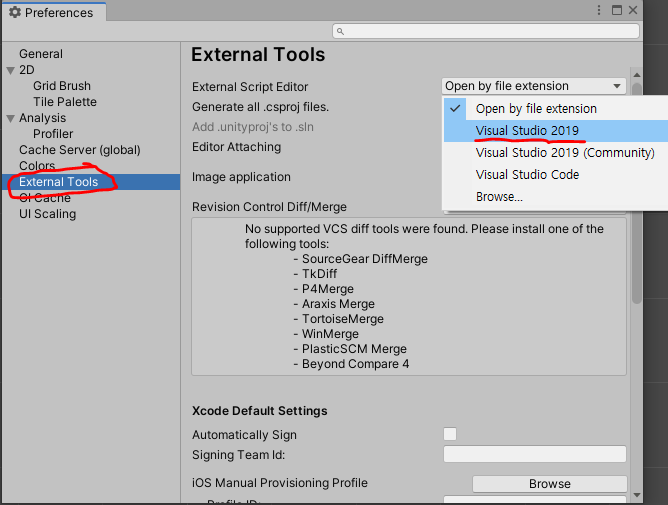Open Tile Palette settings
The image size is (668, 505).
tap(65, 102)
